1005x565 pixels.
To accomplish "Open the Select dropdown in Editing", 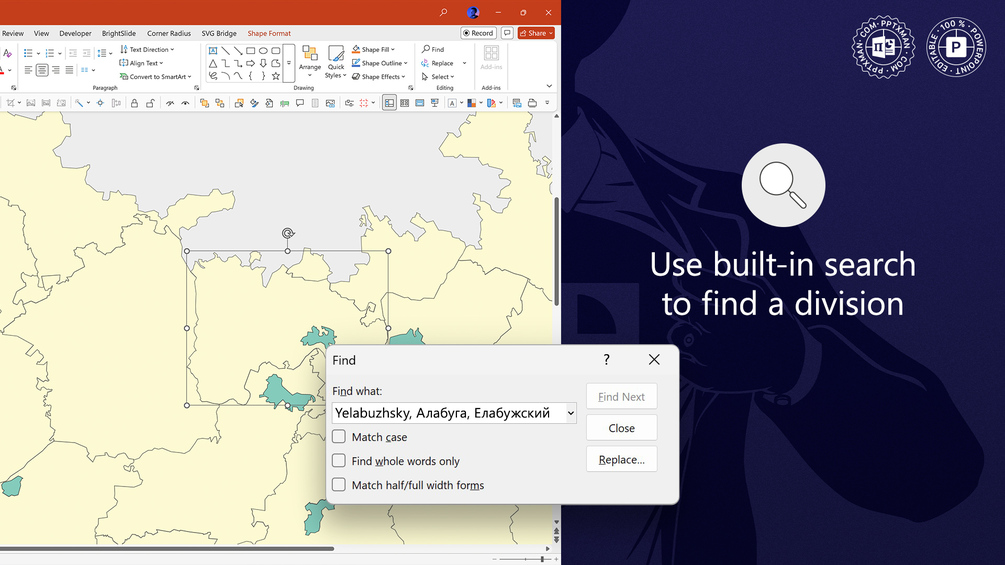I will coord(438,76).
